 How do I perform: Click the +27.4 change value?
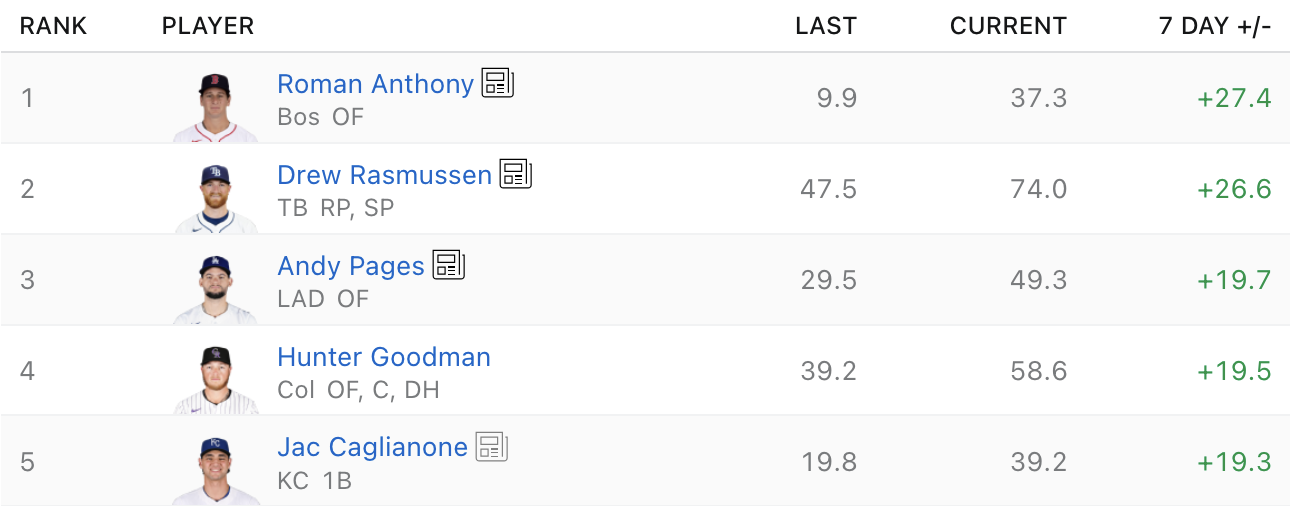pos(1233,98)
